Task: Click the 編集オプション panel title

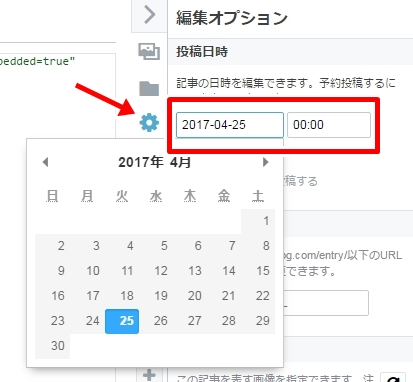Action: (232, 18)
